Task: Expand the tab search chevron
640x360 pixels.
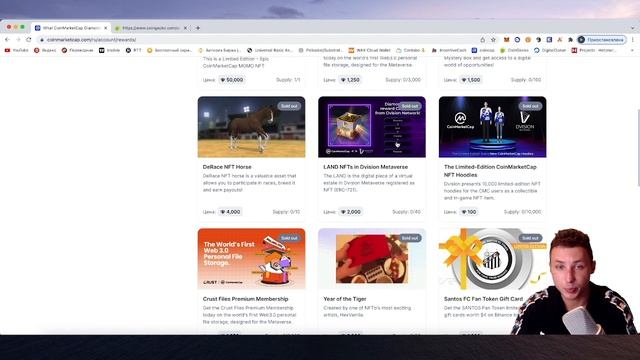Action: [x=633, y=28]
